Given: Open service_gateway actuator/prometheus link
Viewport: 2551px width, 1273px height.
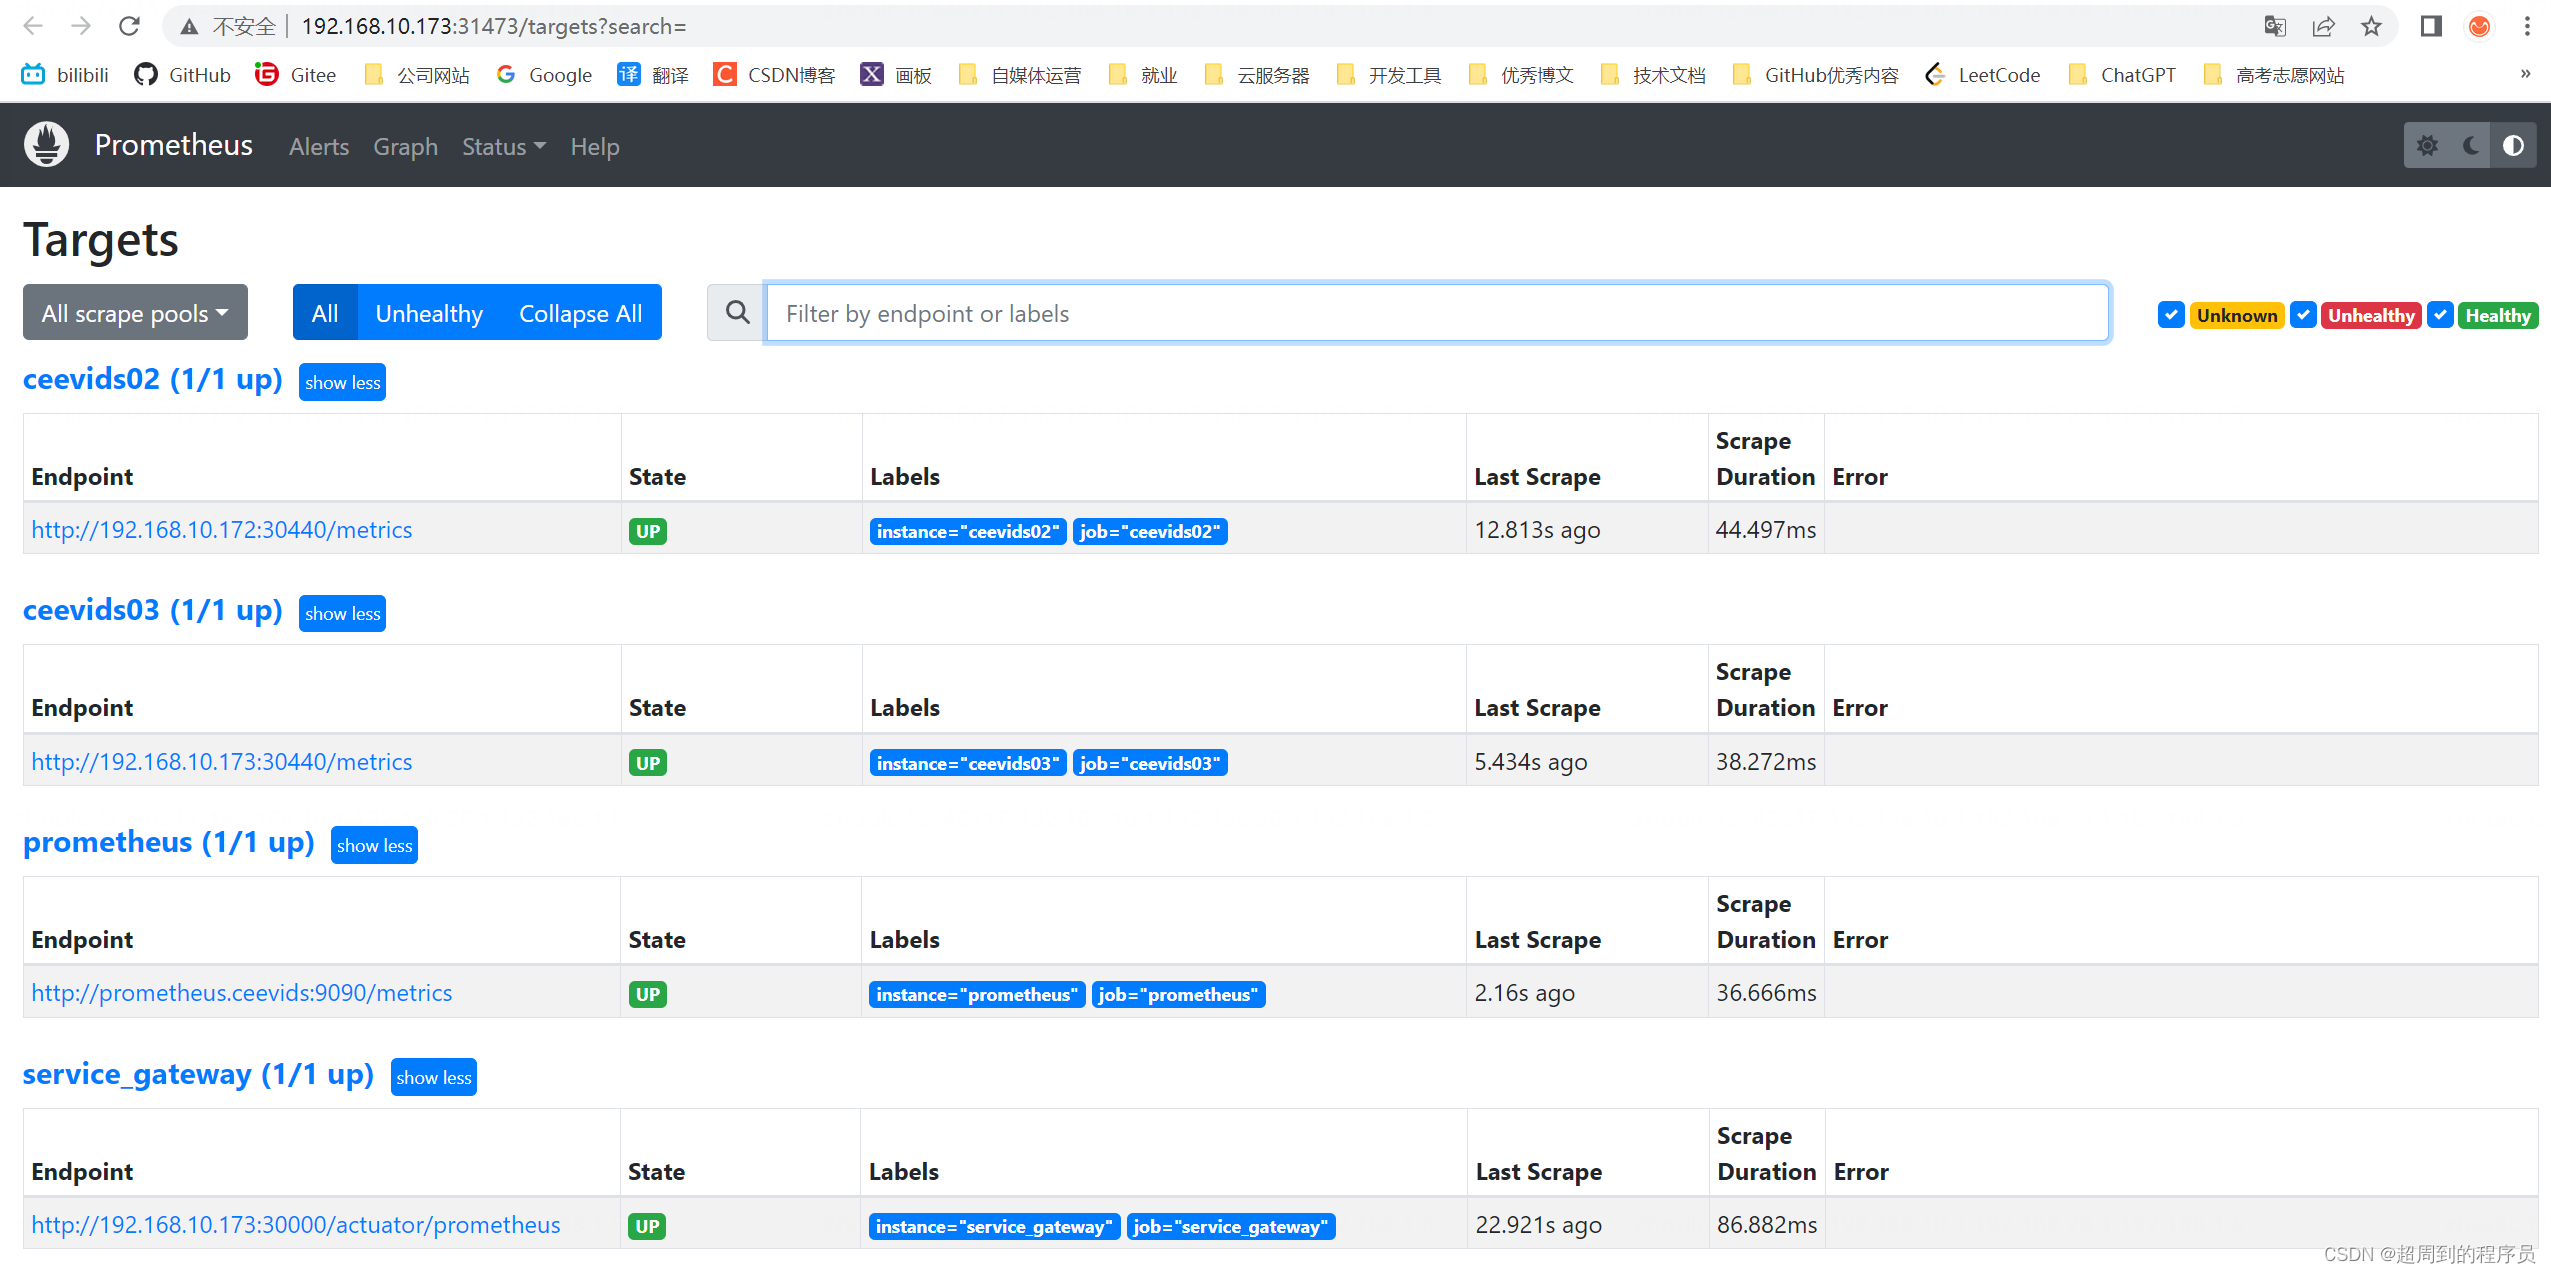Looking at the screenshot, I should pos(296,1224).
